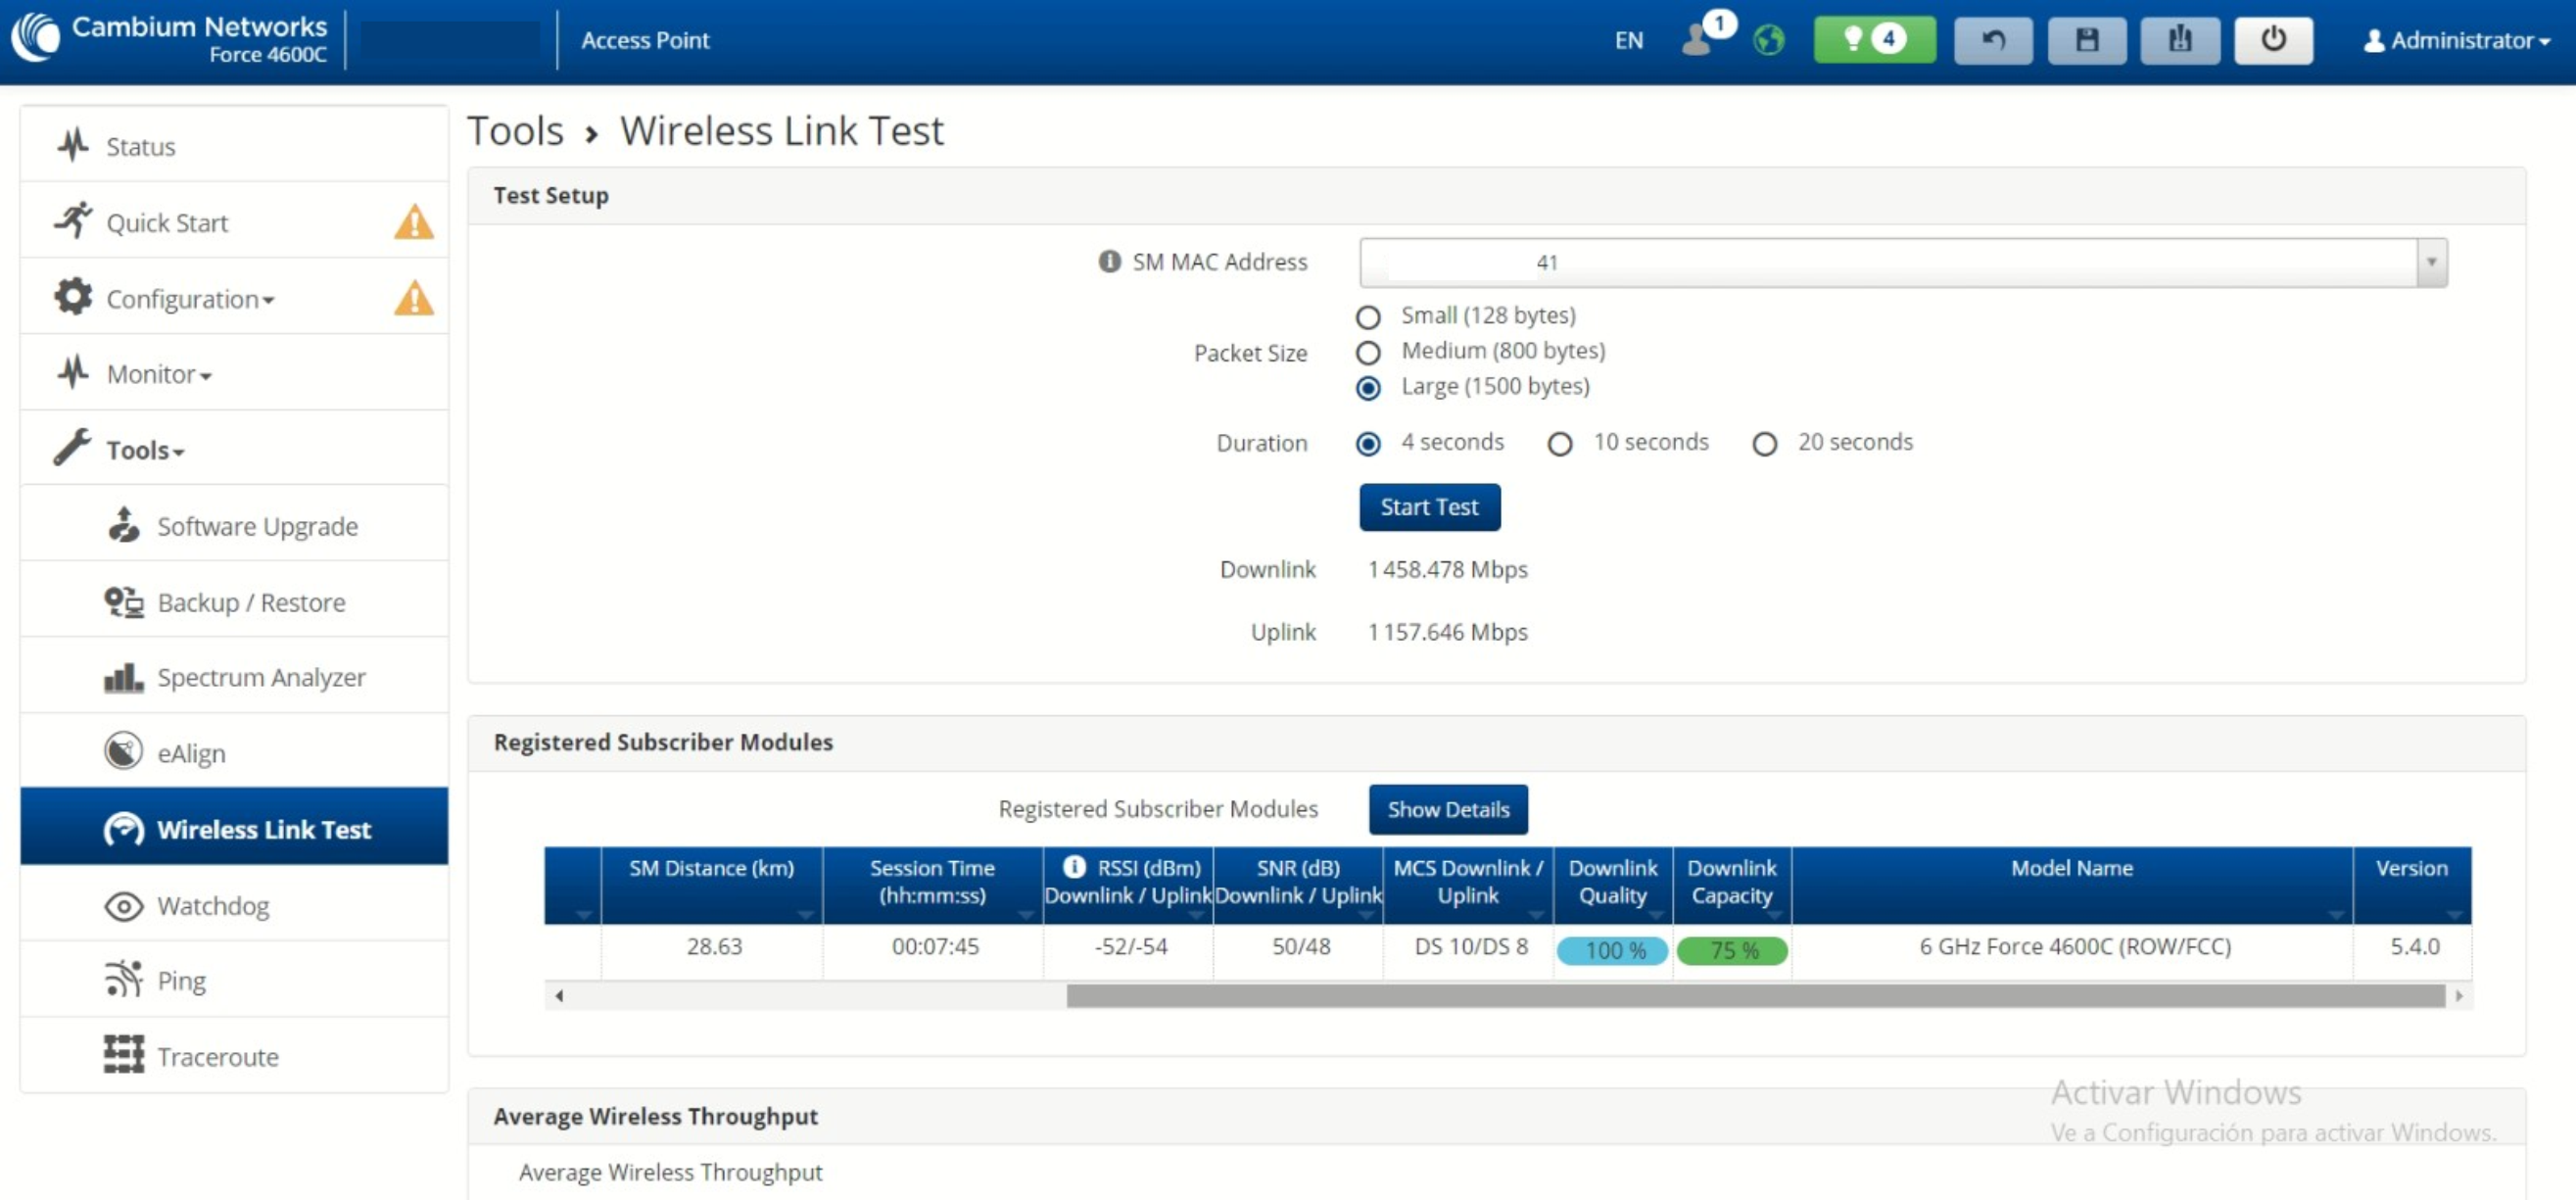2576x1200 pixels.
Task: Expand the Administrator user menu
Action: tap(2456, 40)
